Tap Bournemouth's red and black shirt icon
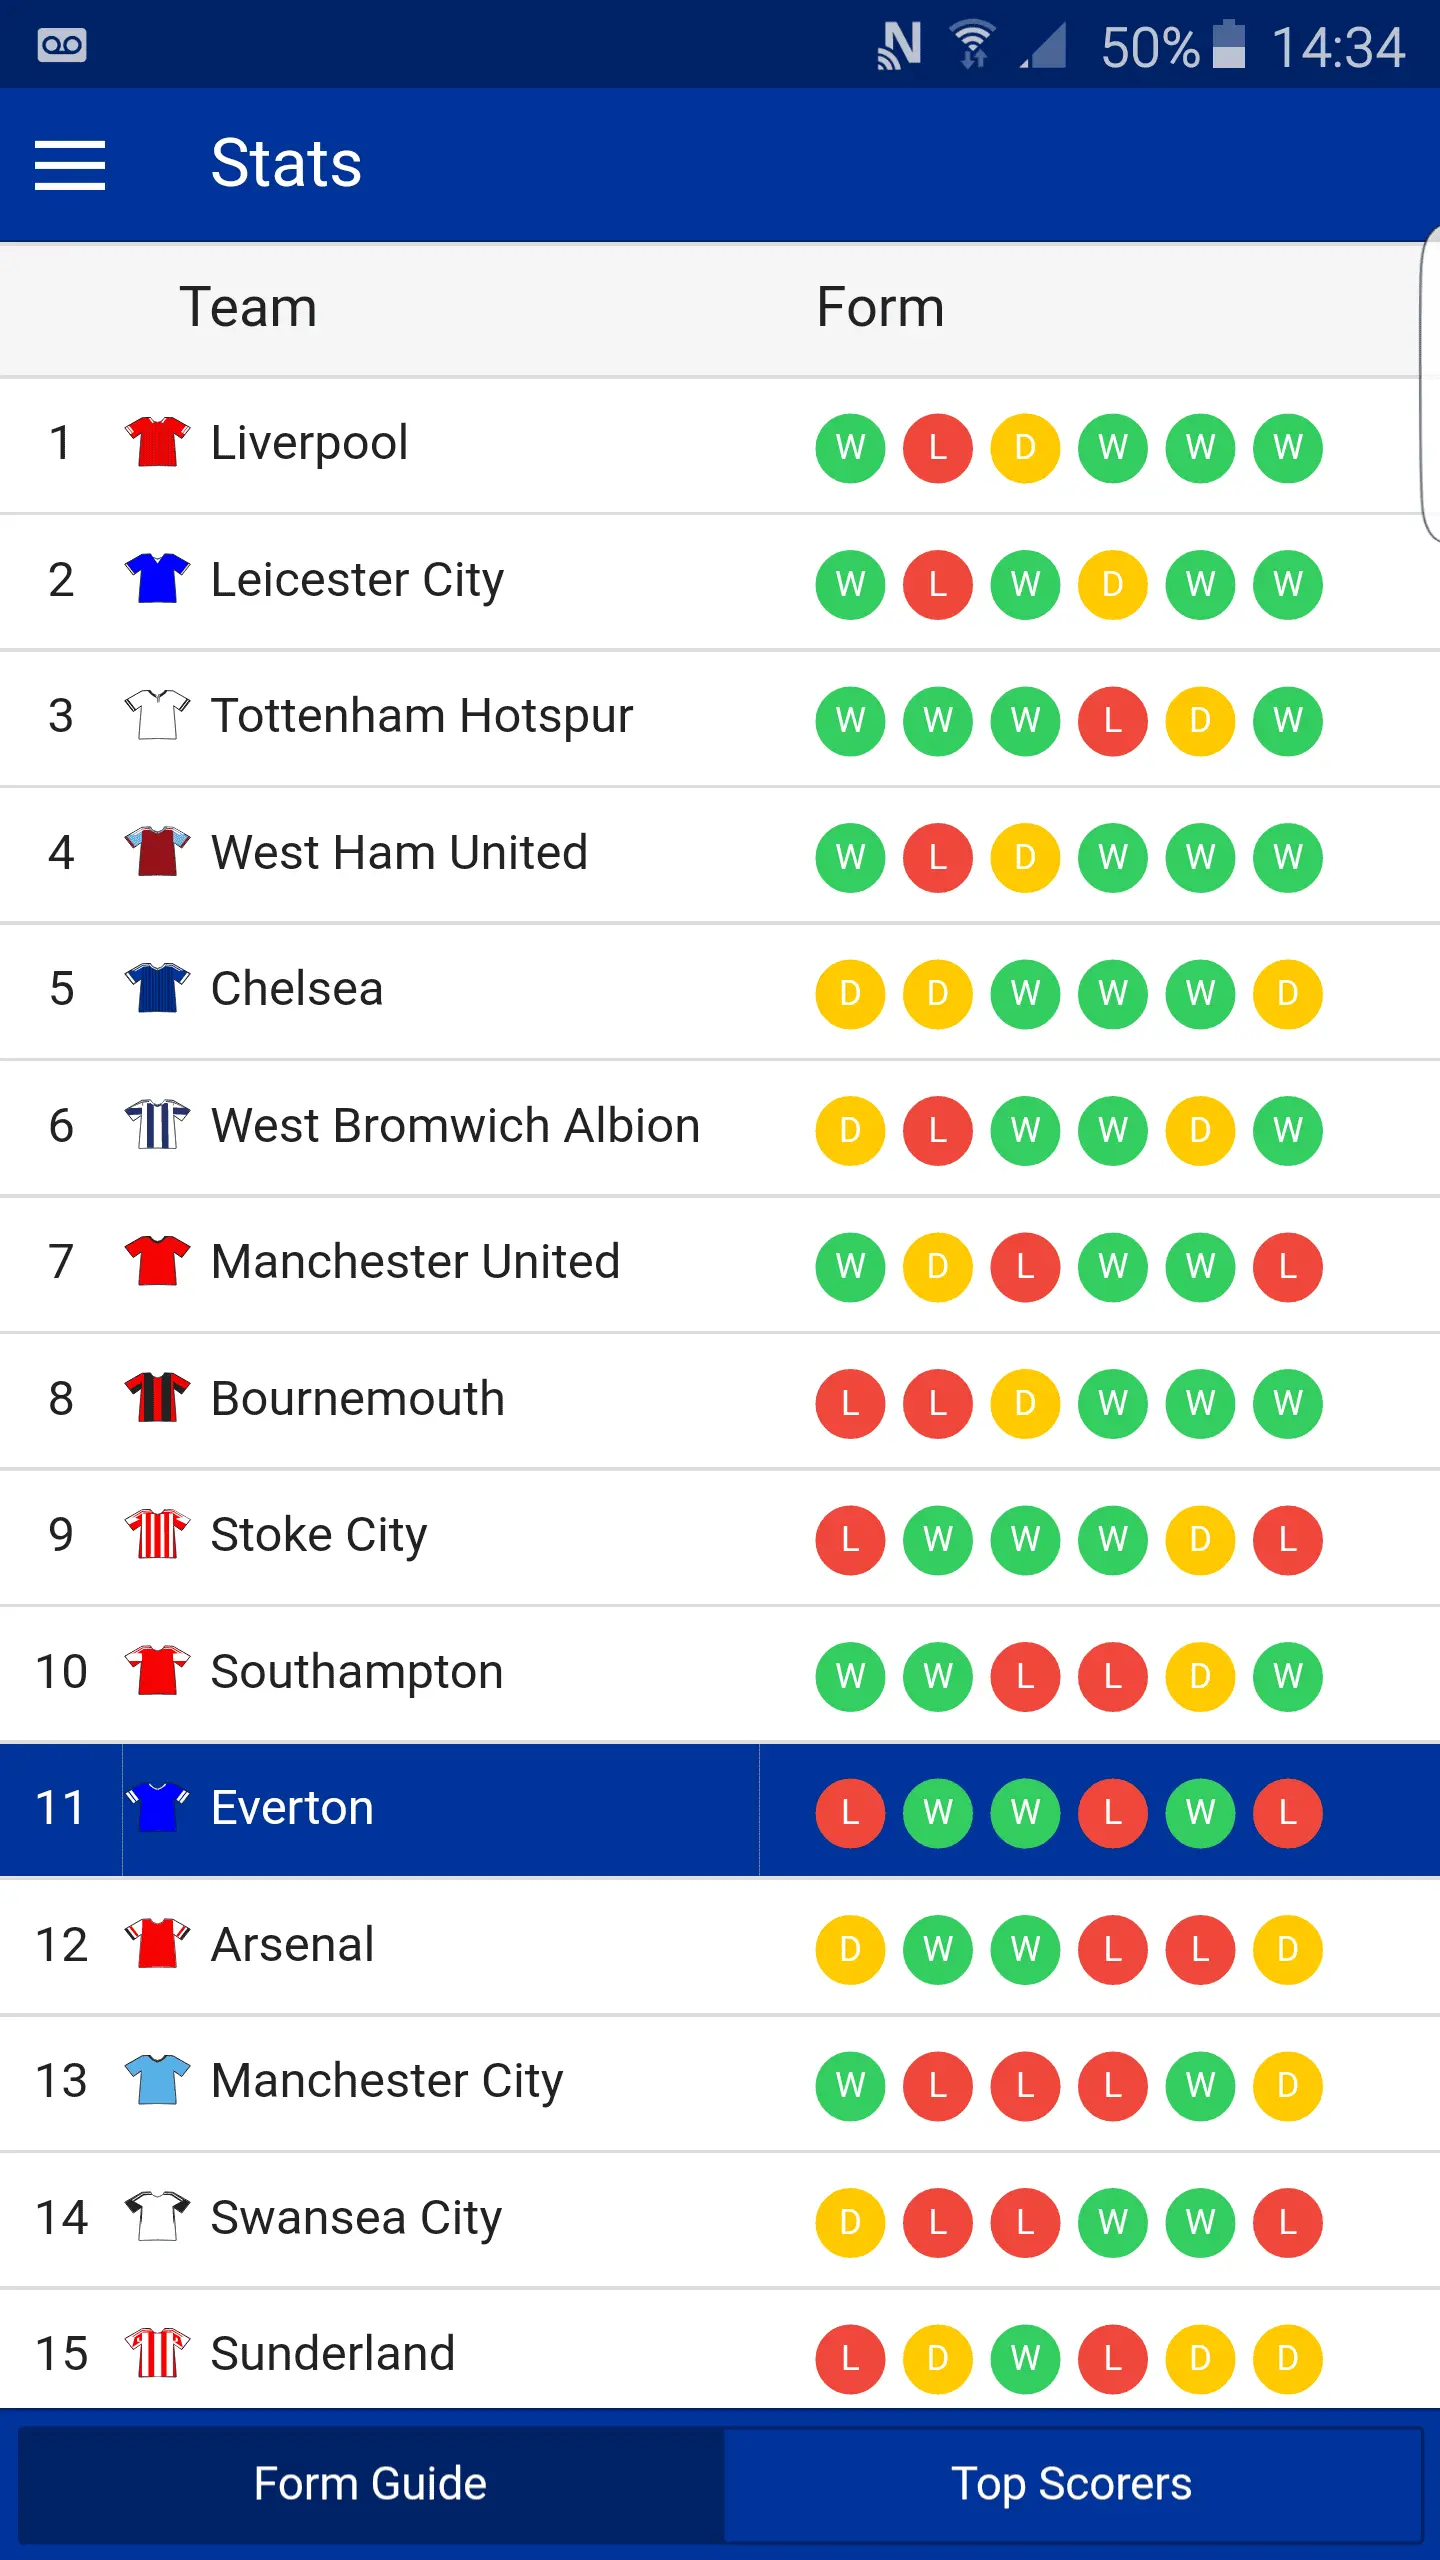Viewport: 1440px width, 2560px height. click(157, 1398)
